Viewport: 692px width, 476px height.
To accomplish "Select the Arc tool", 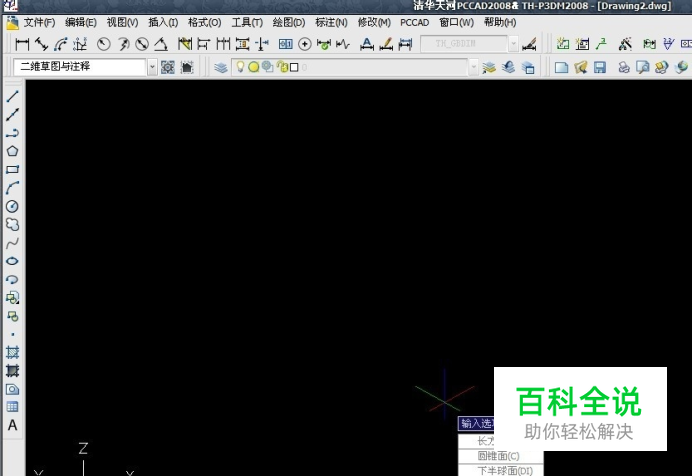I will 12,188.
